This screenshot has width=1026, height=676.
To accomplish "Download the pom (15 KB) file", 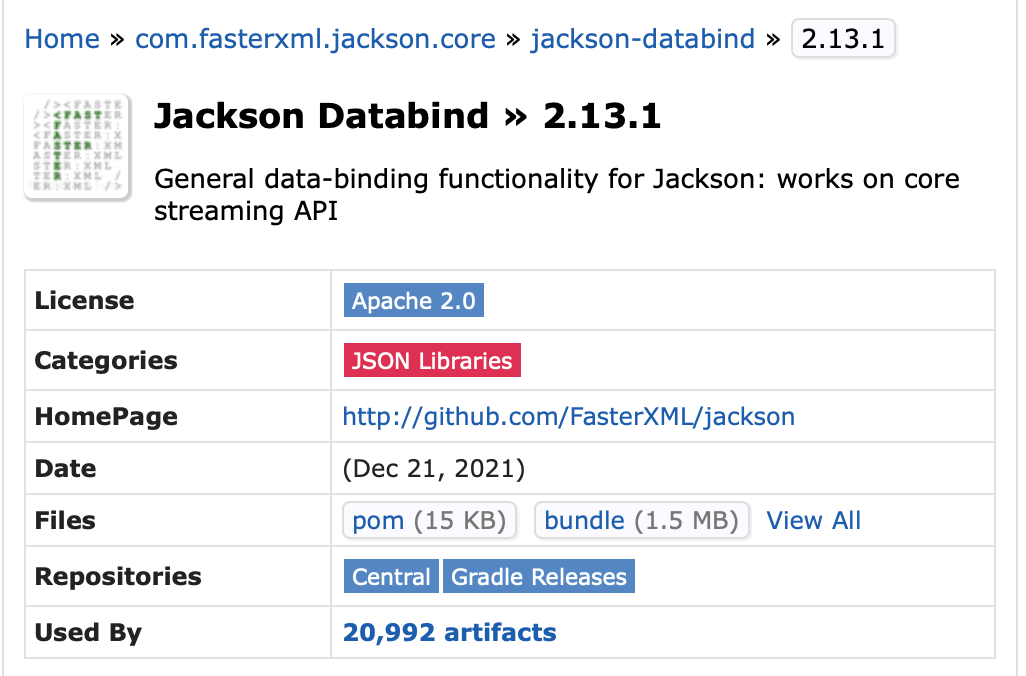I will click(x=429, y=520).
